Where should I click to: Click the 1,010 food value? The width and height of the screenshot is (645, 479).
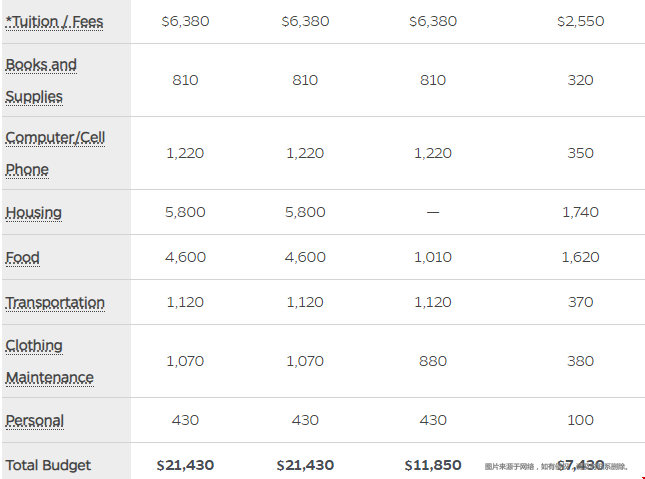pyautogui.click(x=433, y=257)
